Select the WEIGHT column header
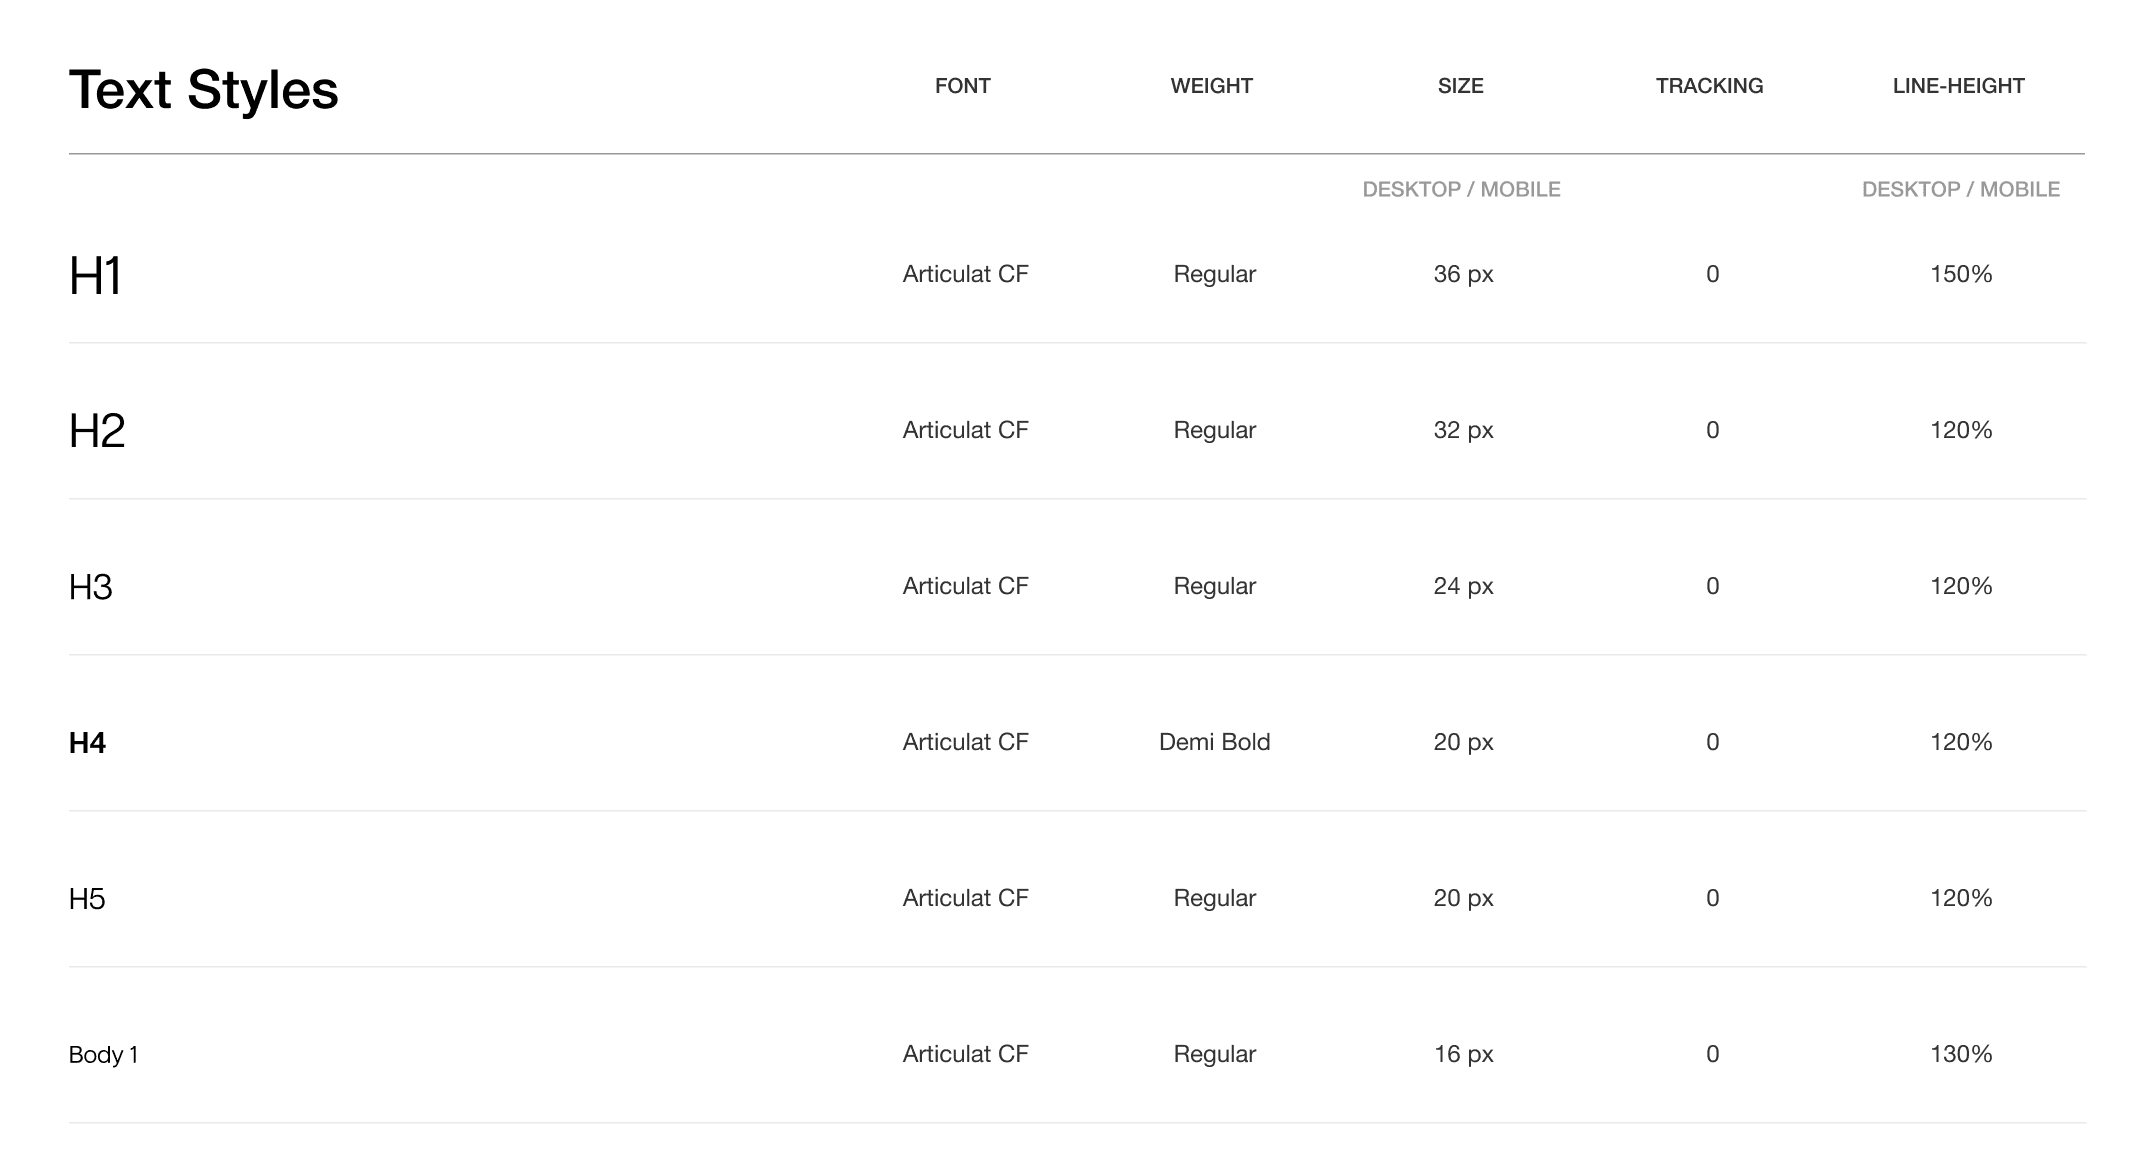Screen dimensions: 2154x1164 click(x=1211, y=86)
